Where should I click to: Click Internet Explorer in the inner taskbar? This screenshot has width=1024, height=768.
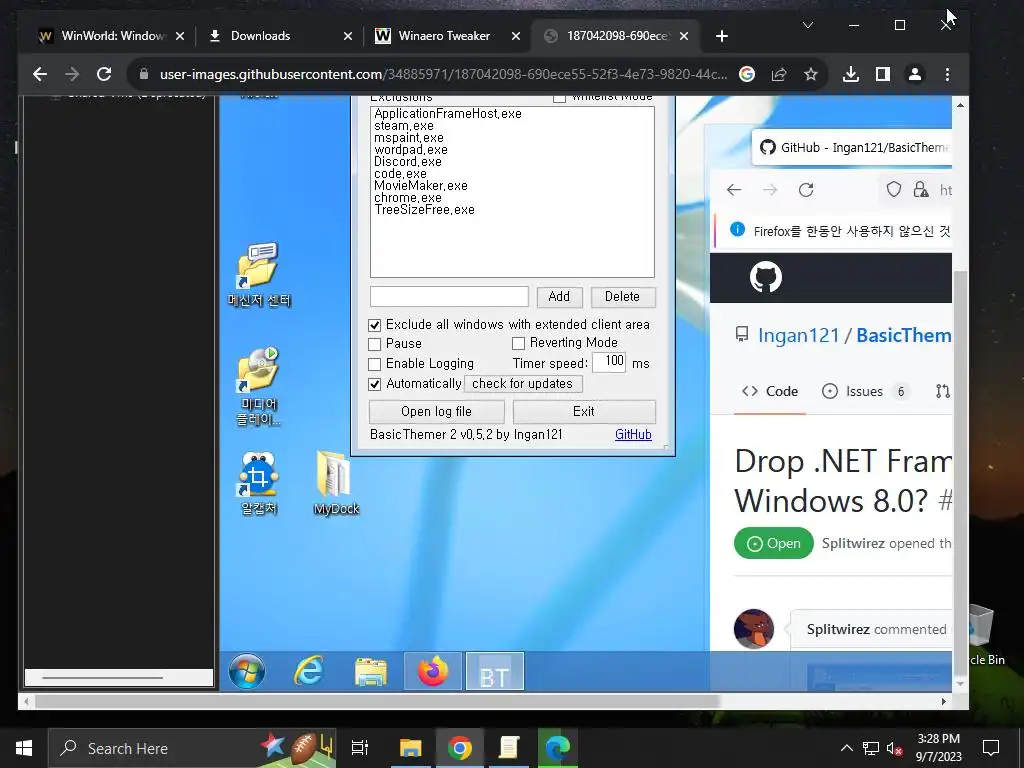tap(308, 671)
